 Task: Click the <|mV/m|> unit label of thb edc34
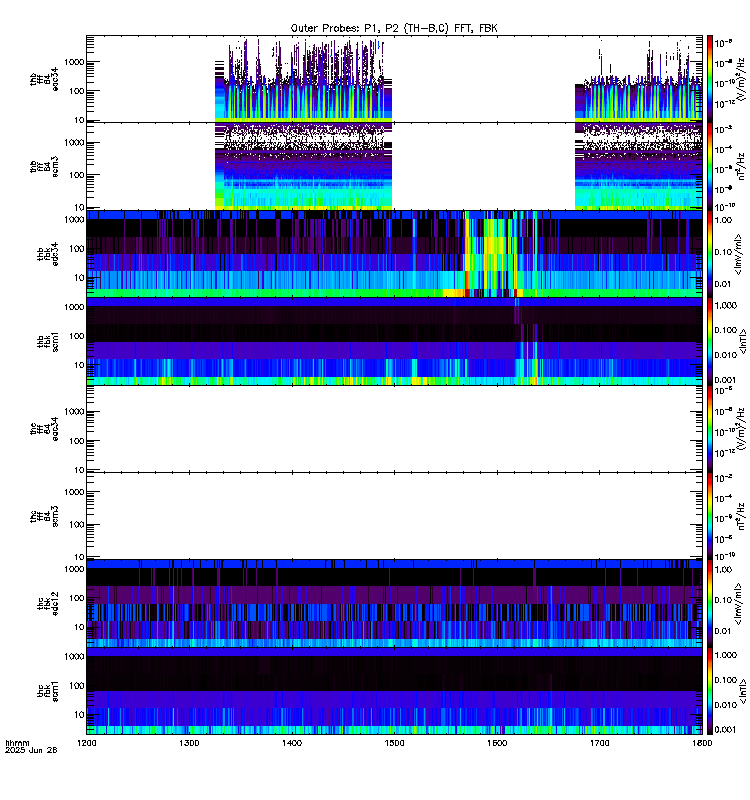pos(738,254)
